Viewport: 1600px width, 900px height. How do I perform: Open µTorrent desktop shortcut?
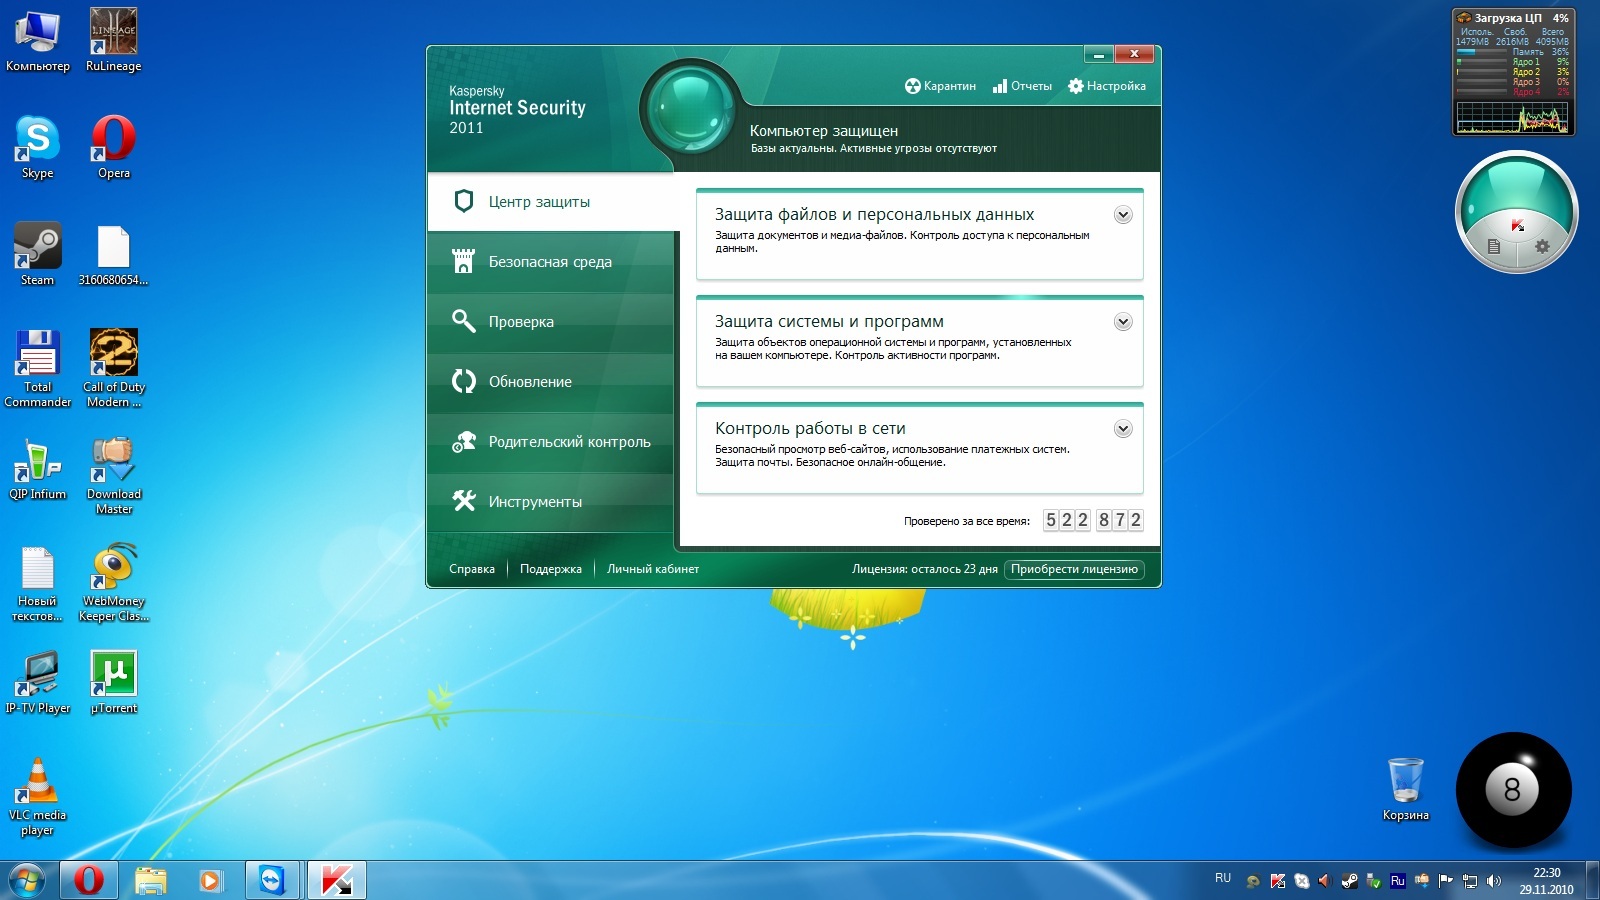coord(114,682)
